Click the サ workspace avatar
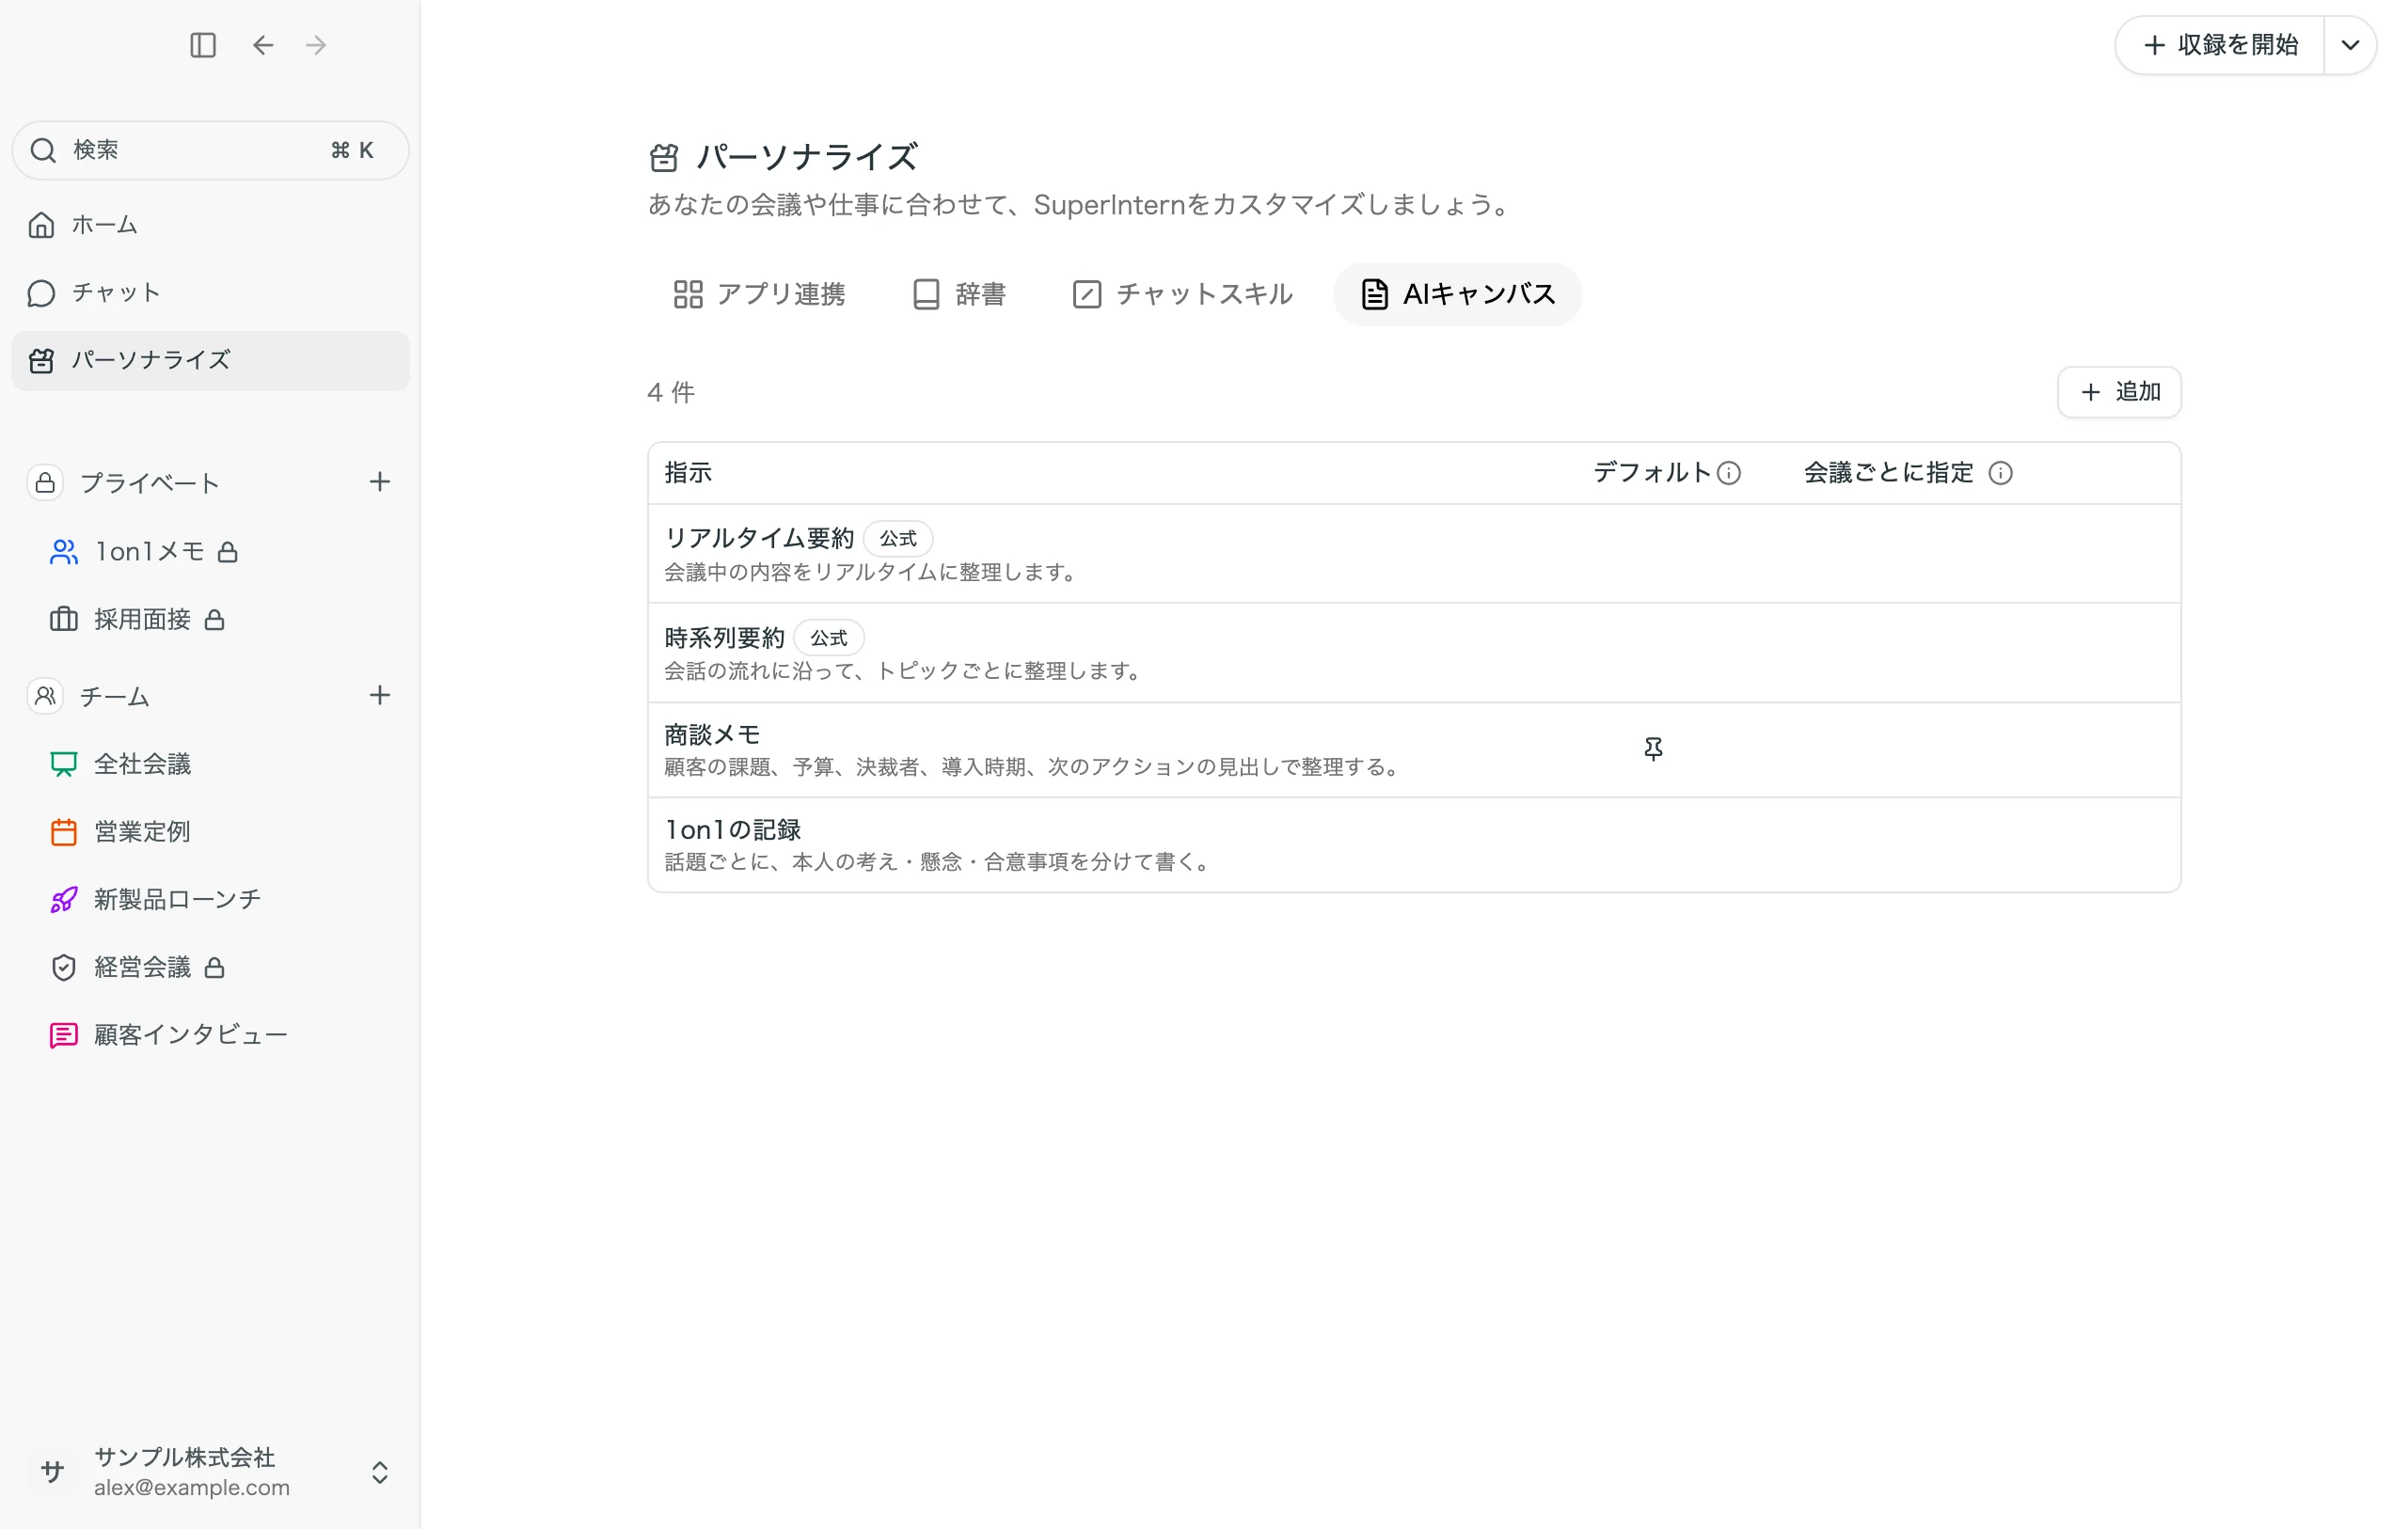Screen dimensions: 2408x1529 (52, 1471)
